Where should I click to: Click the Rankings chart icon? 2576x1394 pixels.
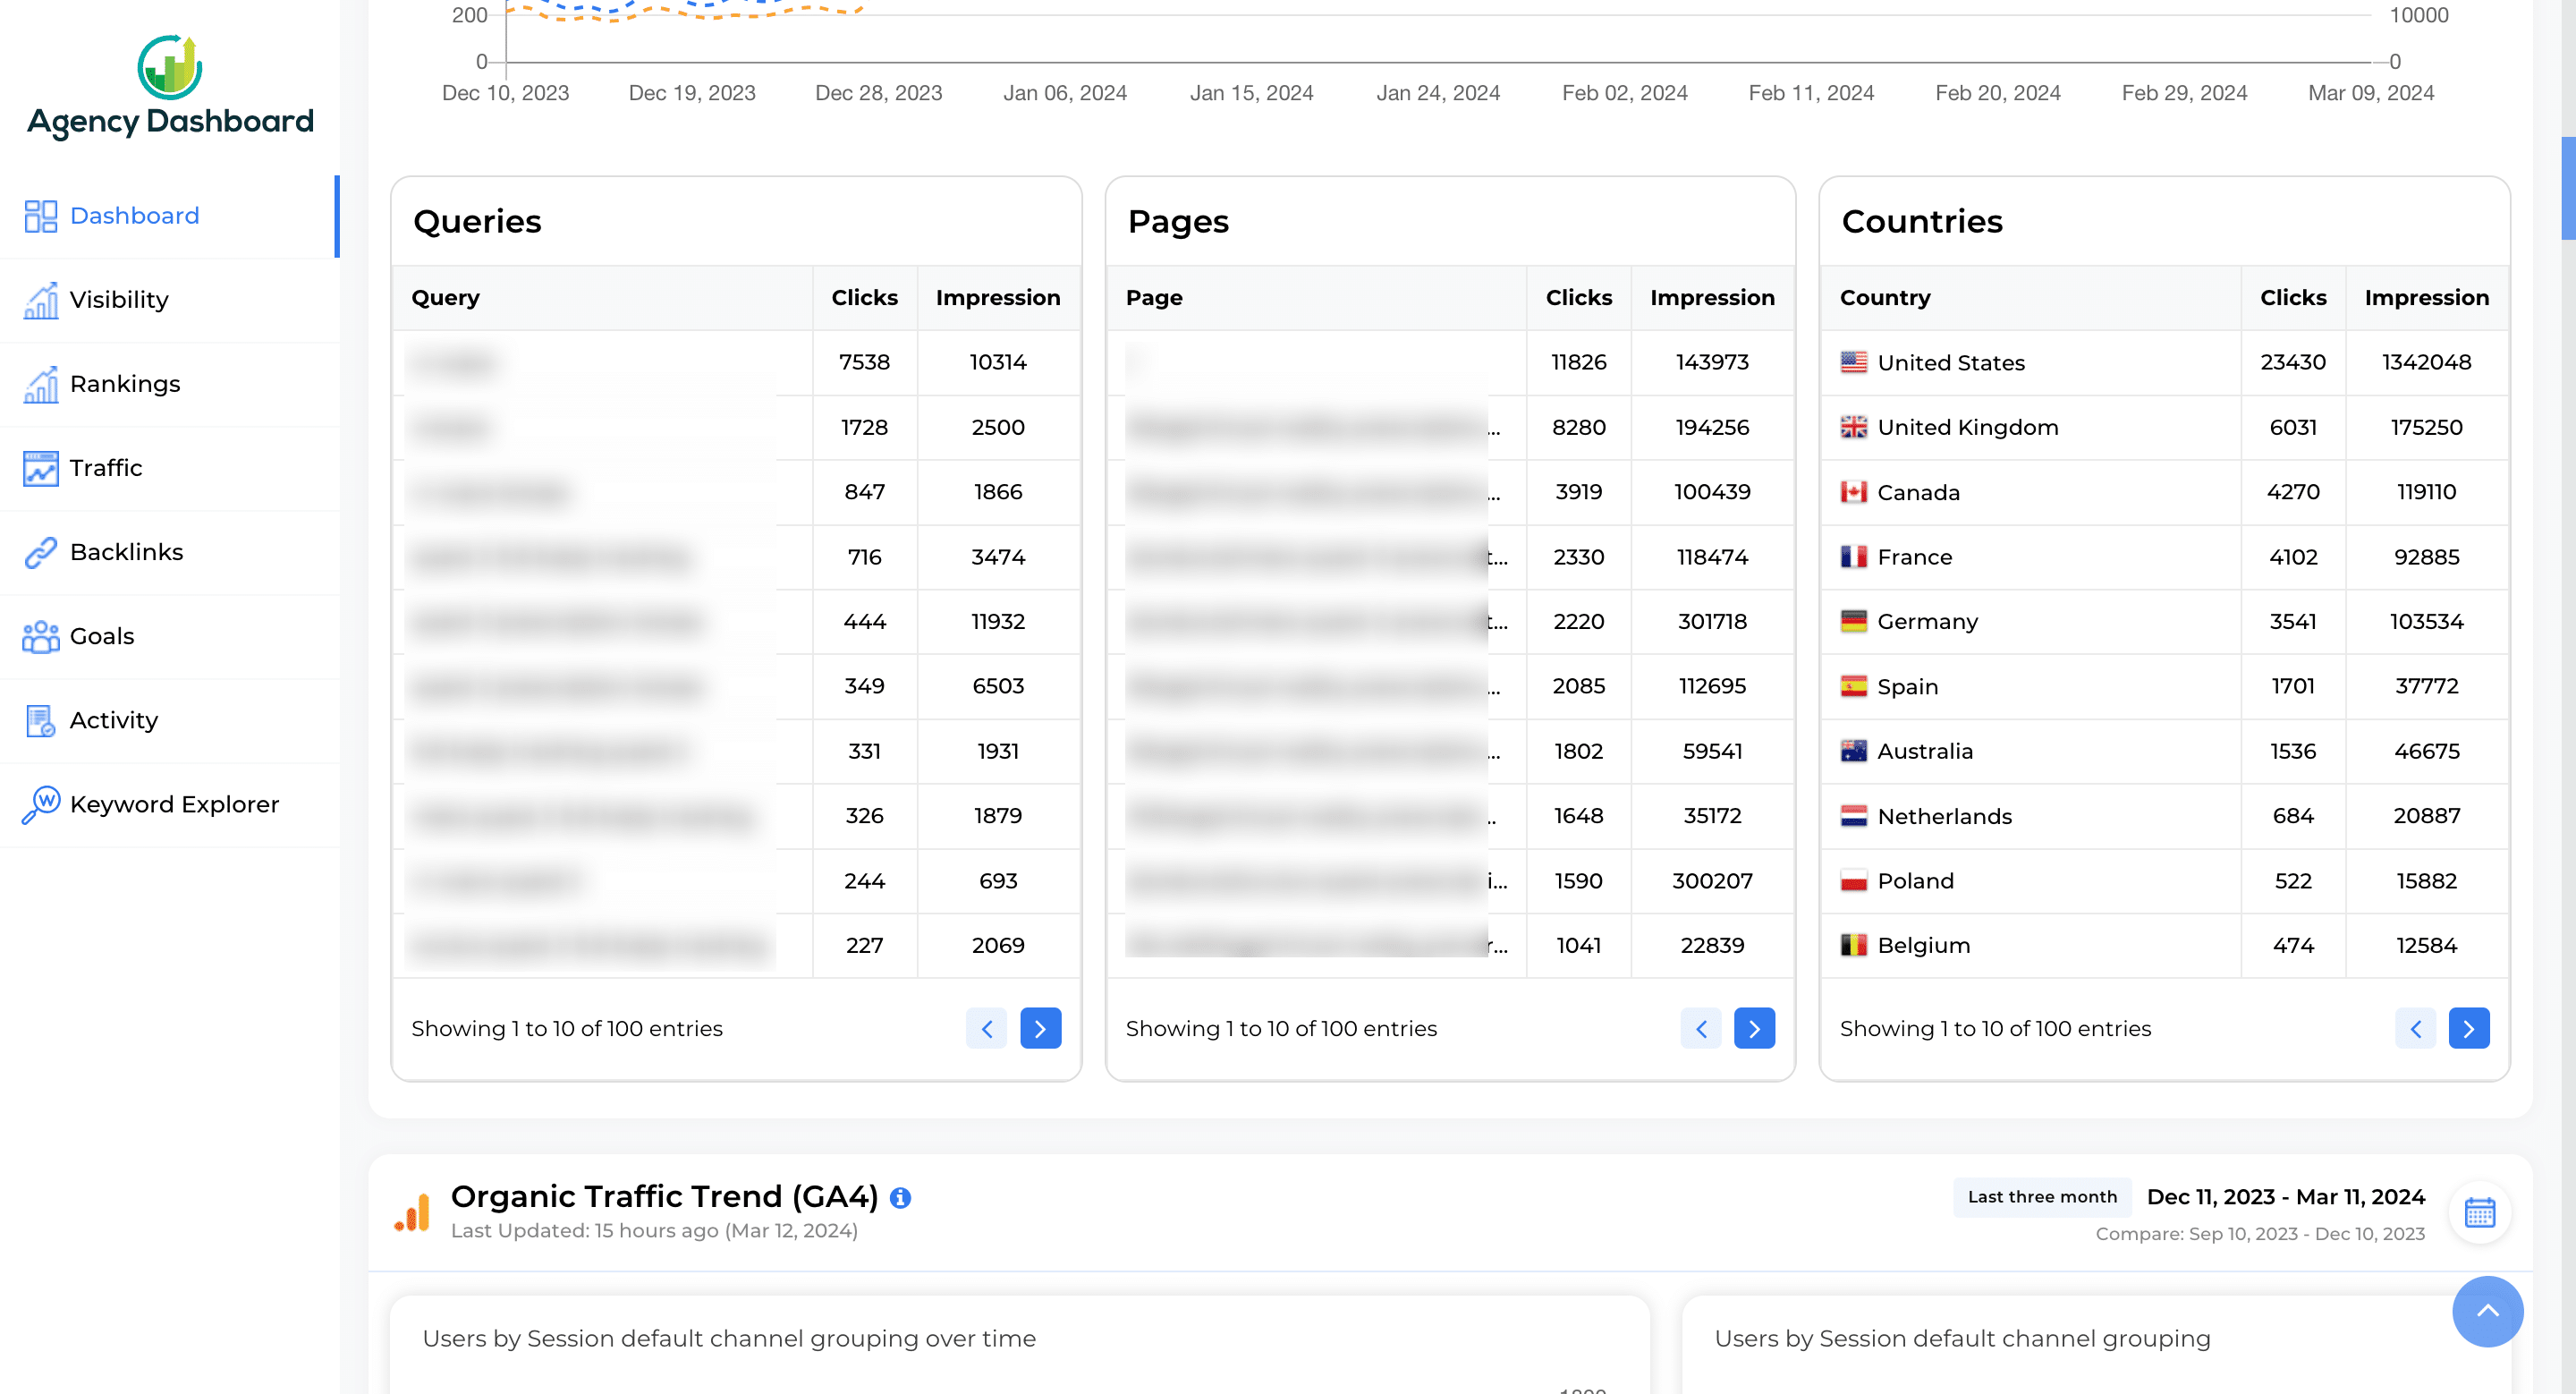click(x=41, y=384)
